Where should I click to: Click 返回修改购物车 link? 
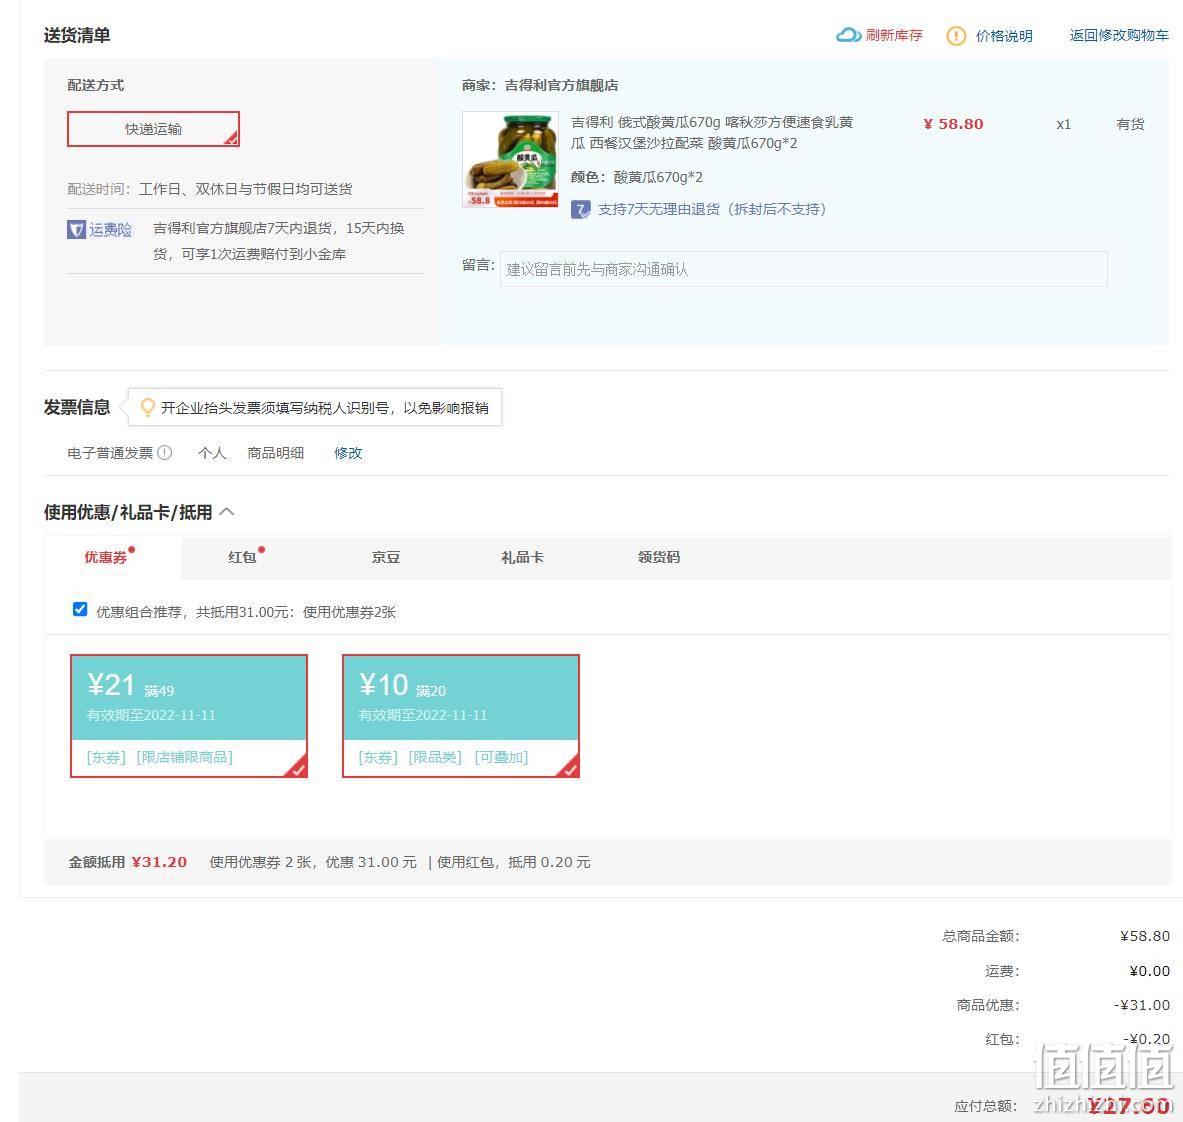1119,35
